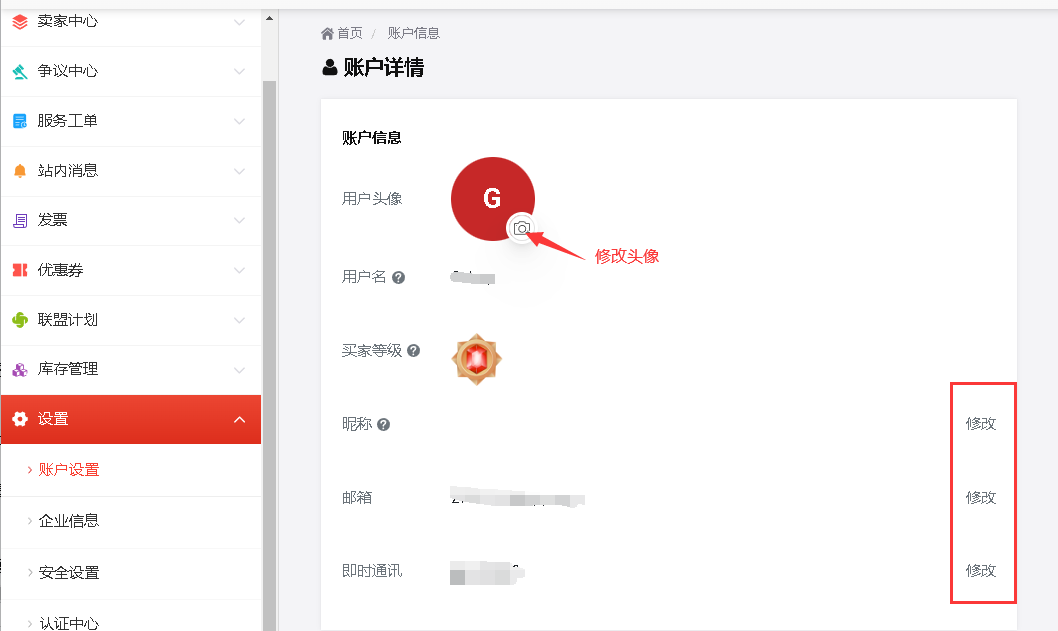
Task: Click 修改 next to 邮箱
Action: point(980,497)
